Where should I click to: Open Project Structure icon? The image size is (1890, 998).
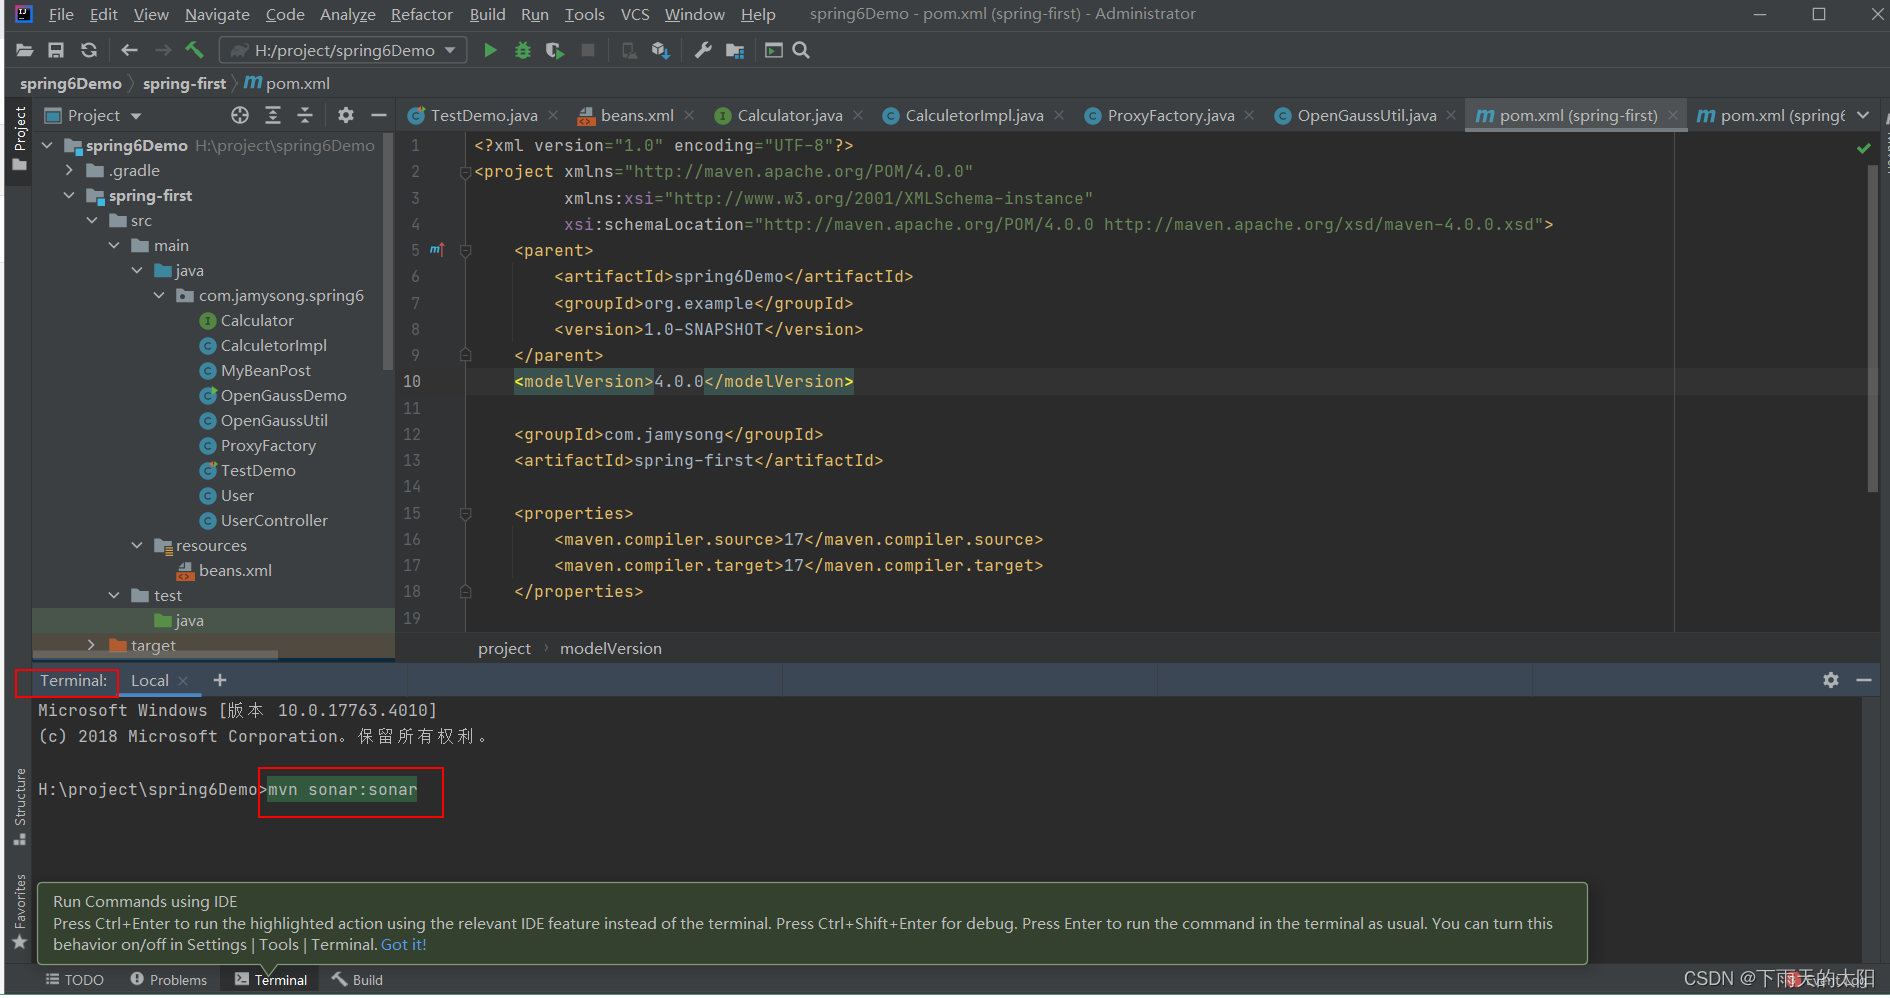(735, 50)
